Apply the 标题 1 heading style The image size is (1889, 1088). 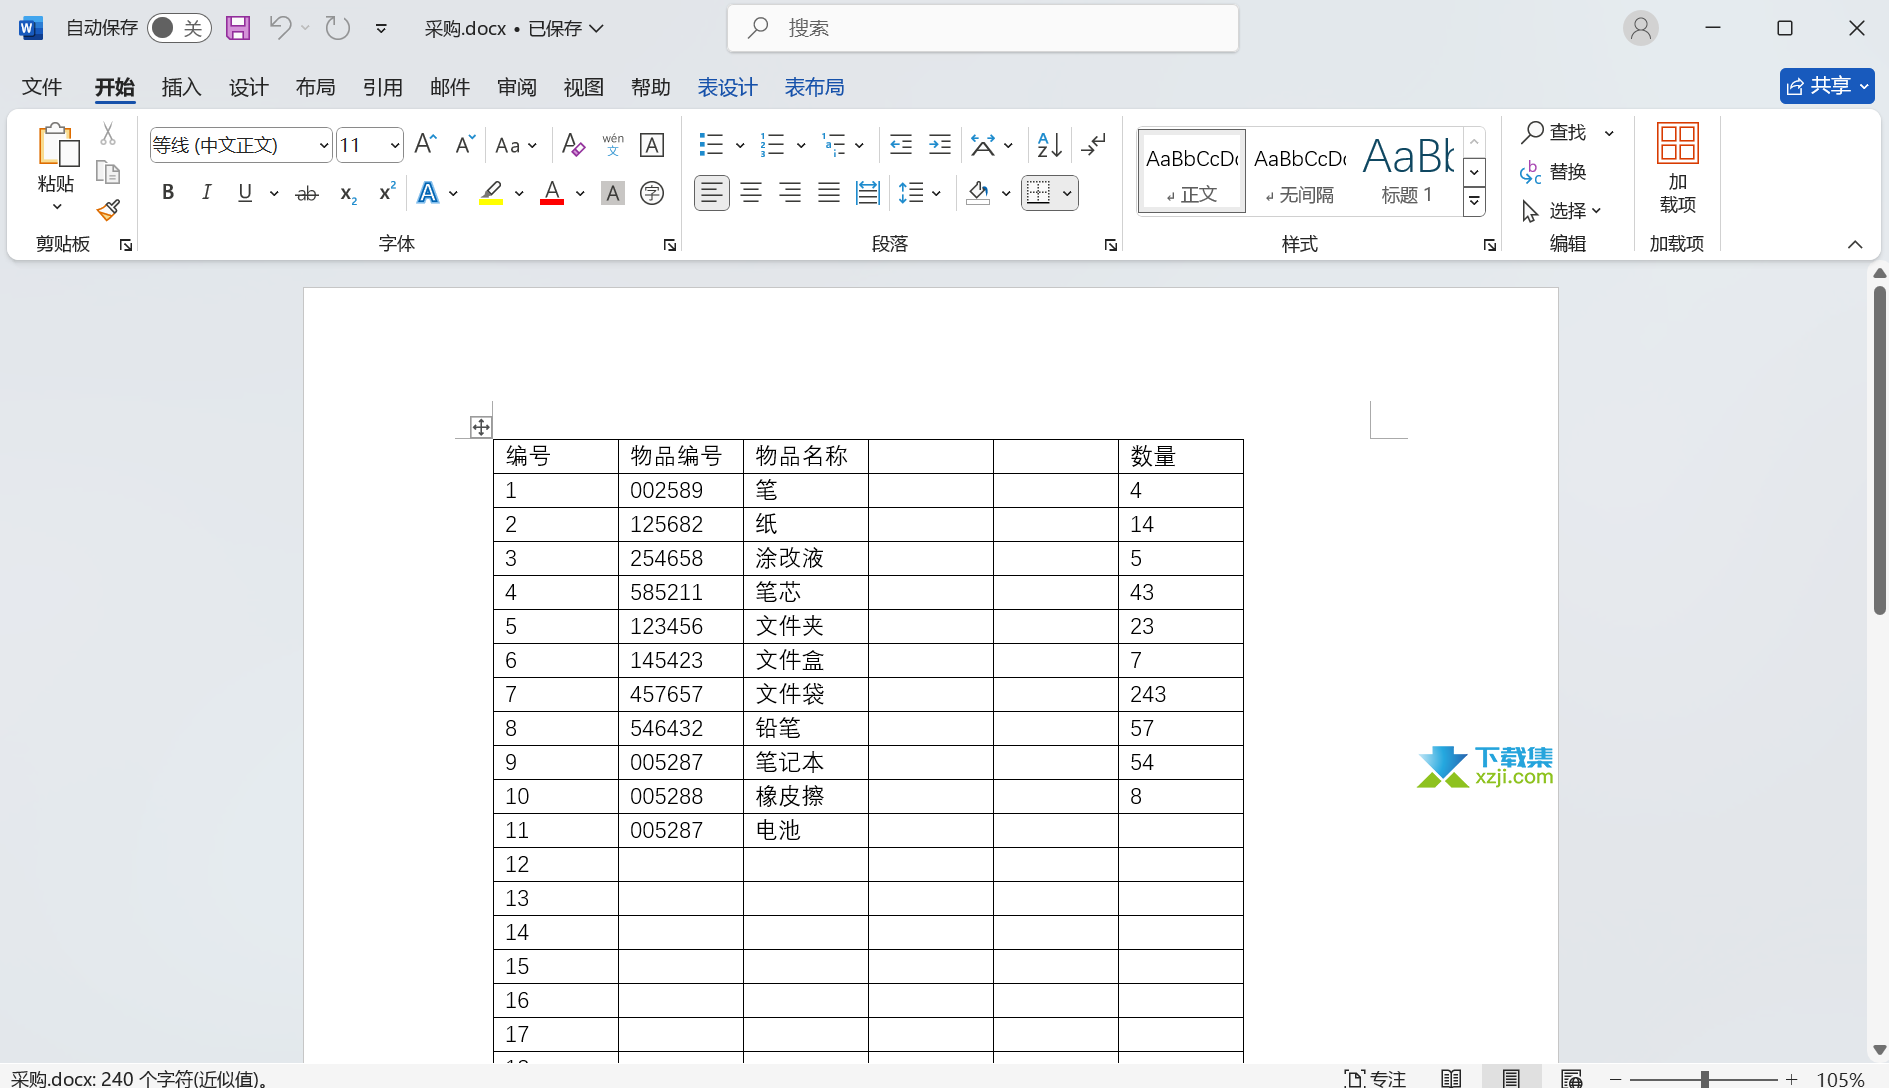pos(1407,170)
